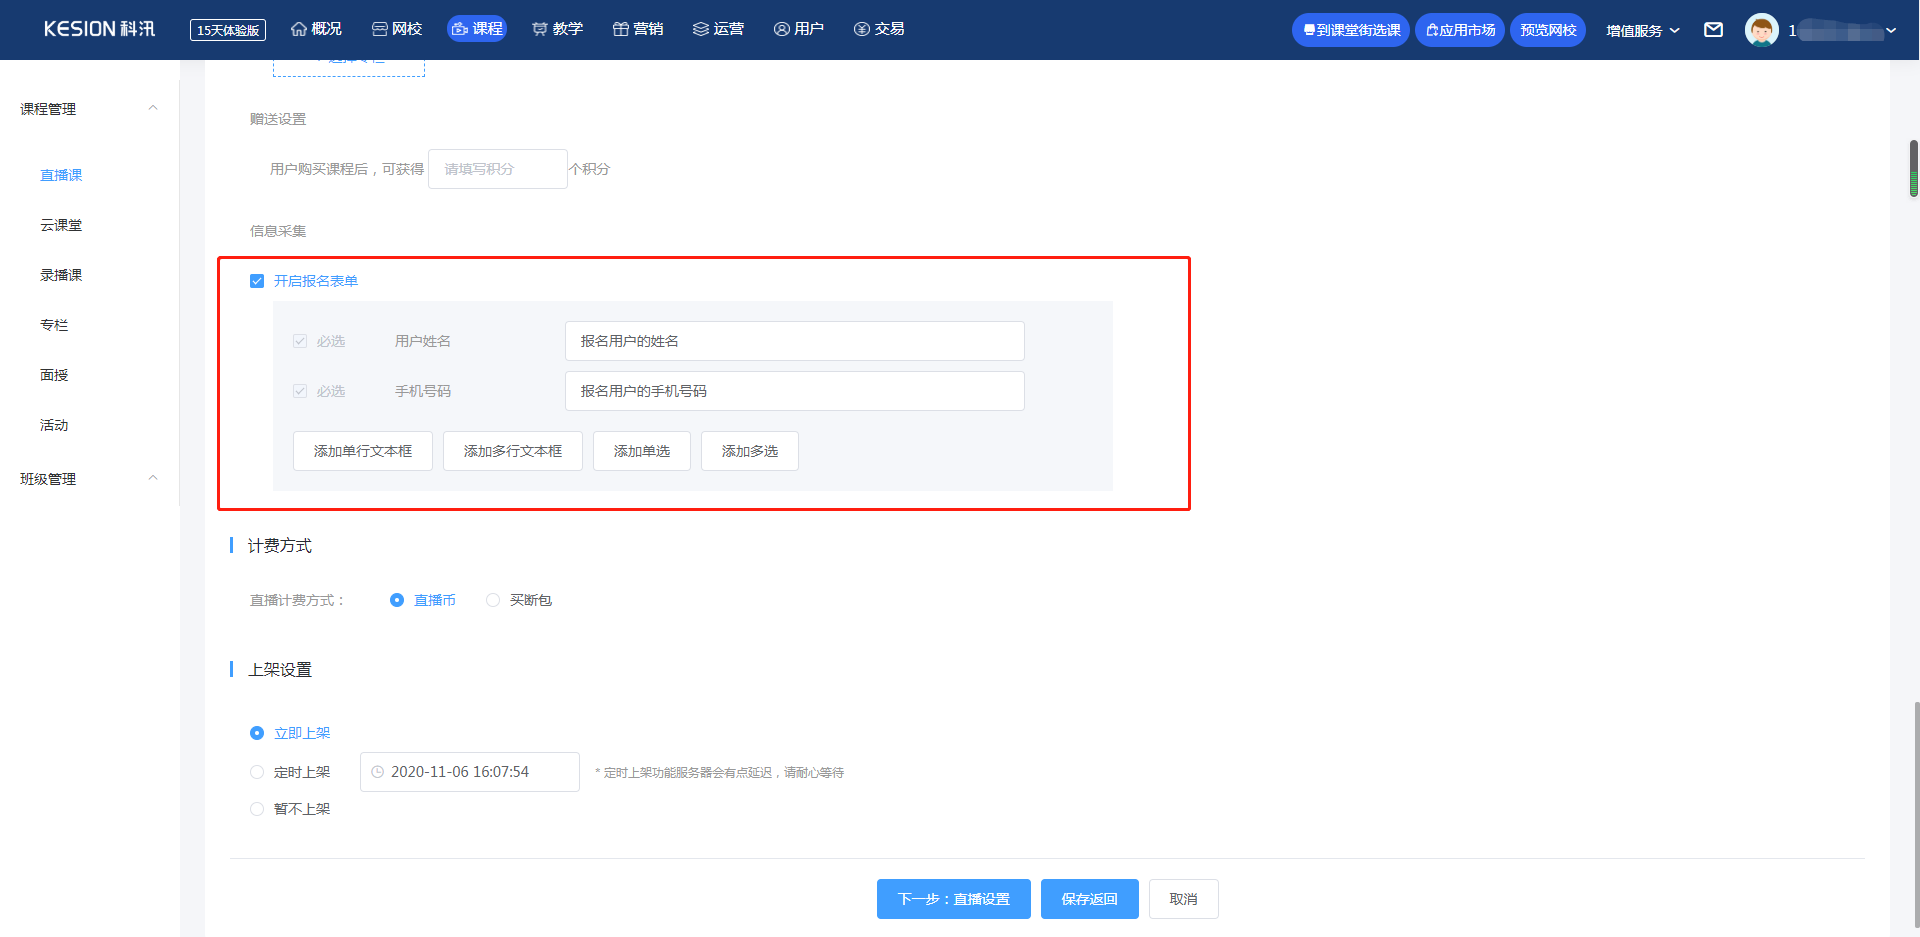
Task: Open 运营 operations layers icon tab
Action: (718, 29)
